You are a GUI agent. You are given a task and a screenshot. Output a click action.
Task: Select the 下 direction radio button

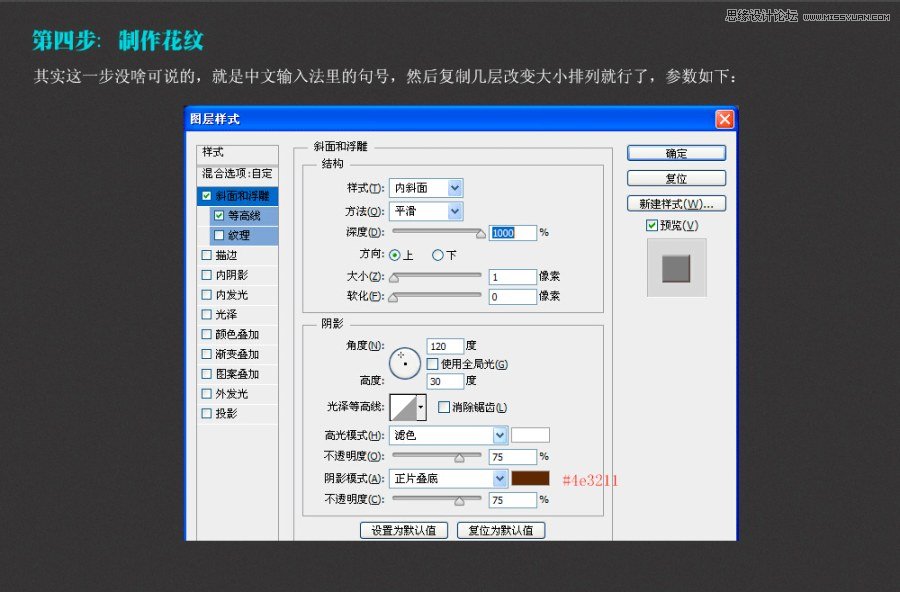438,254
